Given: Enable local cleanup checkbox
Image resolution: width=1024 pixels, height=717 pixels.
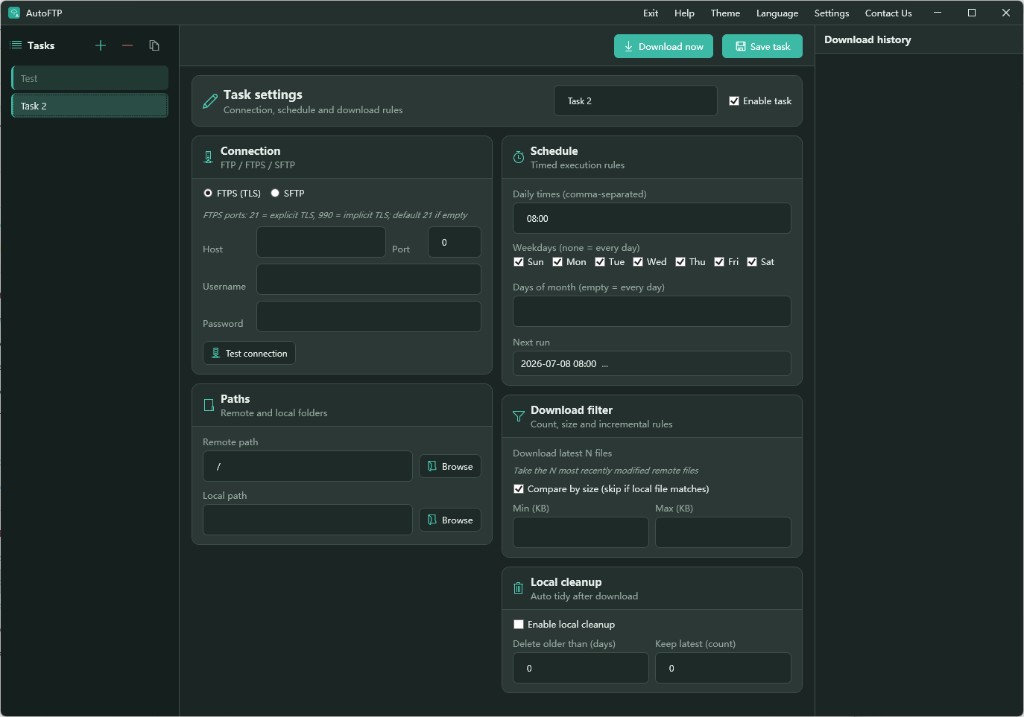Looking at the screenshot, I should (519, 624).
